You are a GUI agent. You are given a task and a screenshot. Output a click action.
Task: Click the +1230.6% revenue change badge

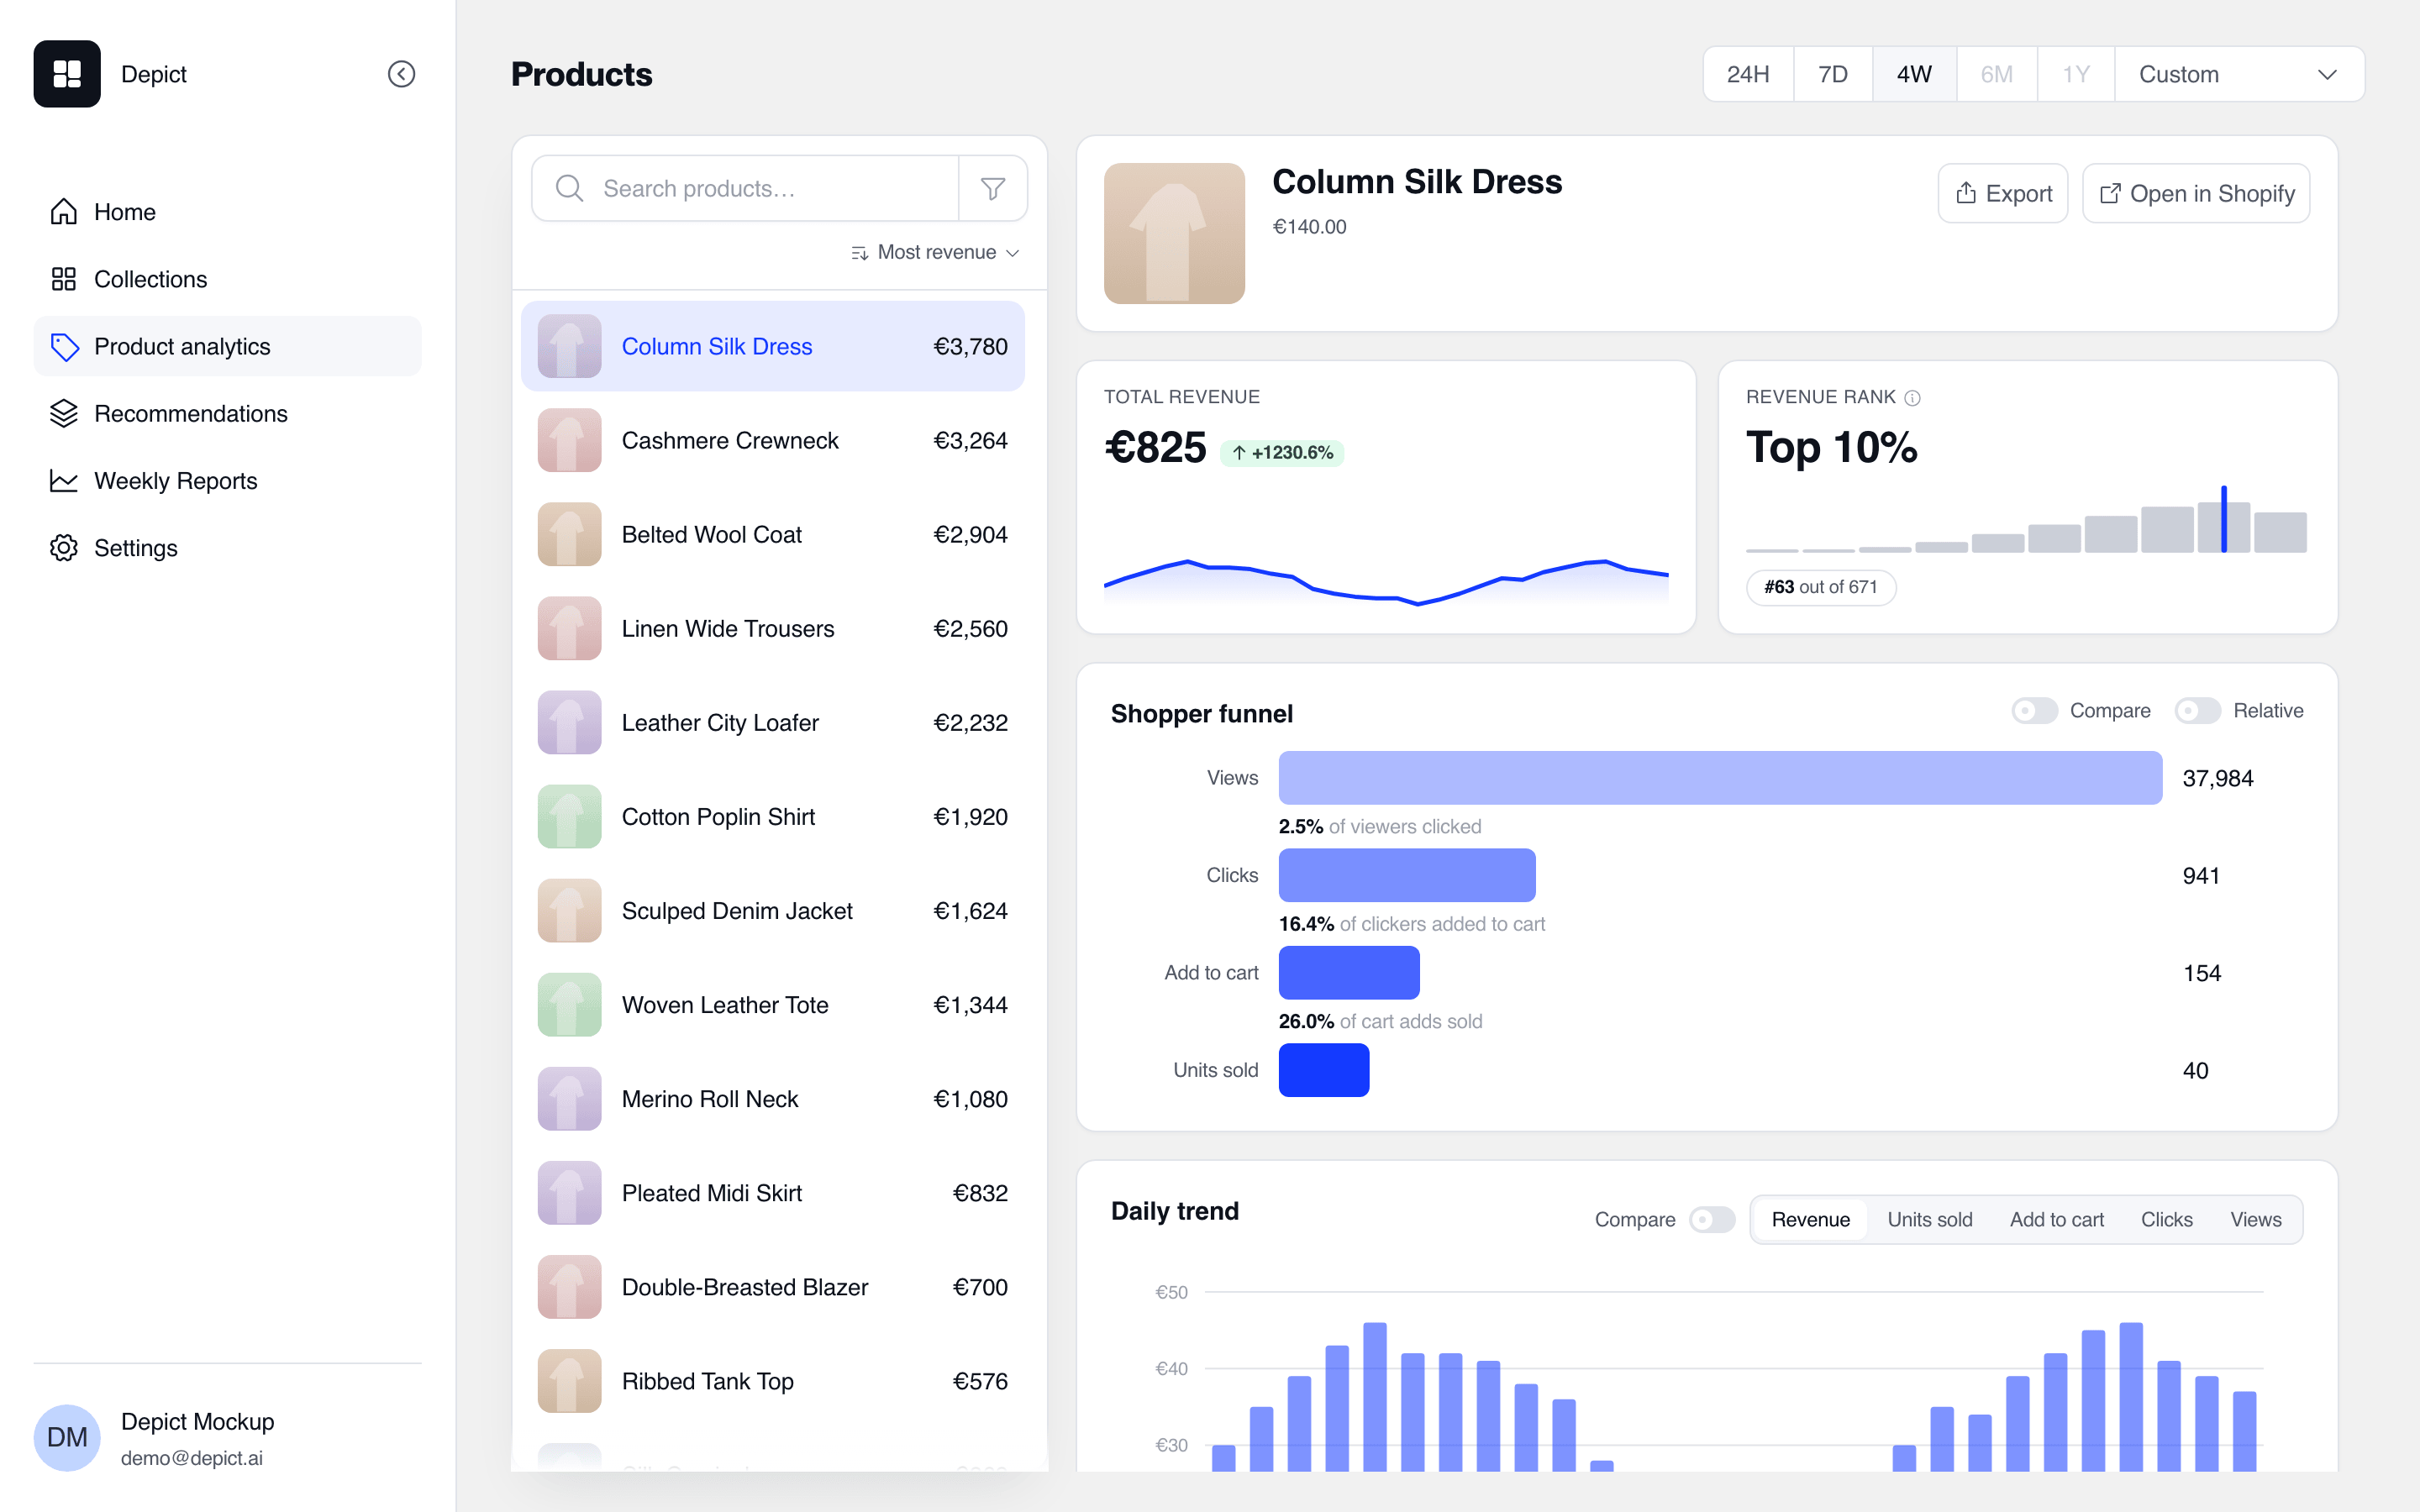click(1282, 453)
